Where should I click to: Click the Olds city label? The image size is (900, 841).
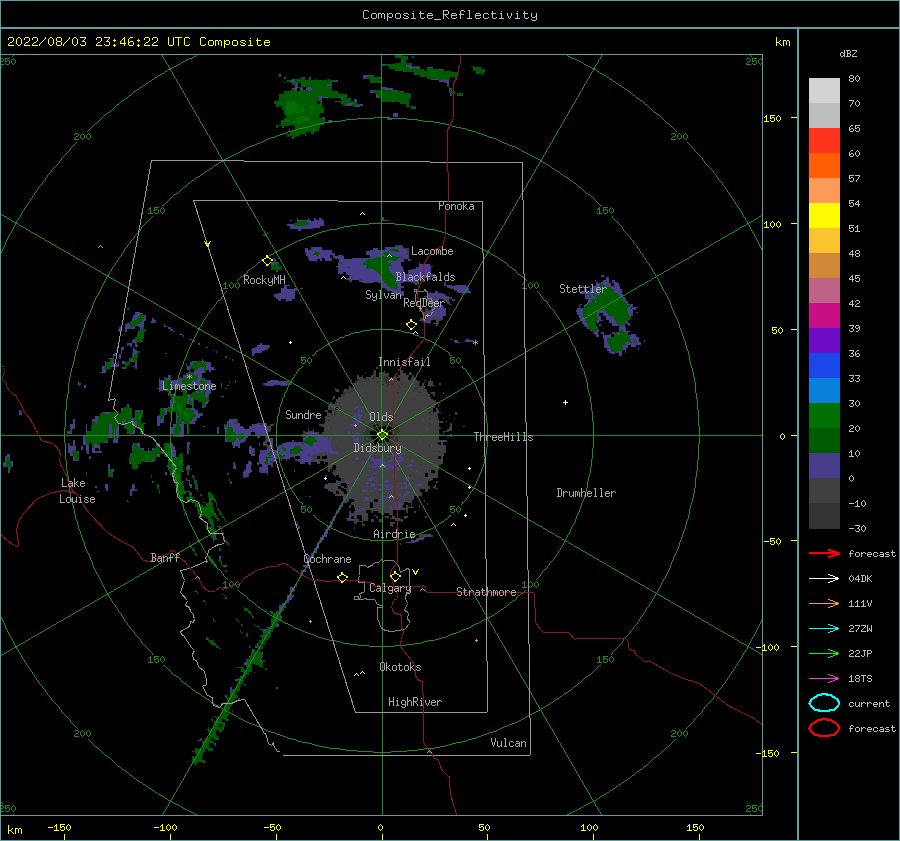(x=381, y=417)
